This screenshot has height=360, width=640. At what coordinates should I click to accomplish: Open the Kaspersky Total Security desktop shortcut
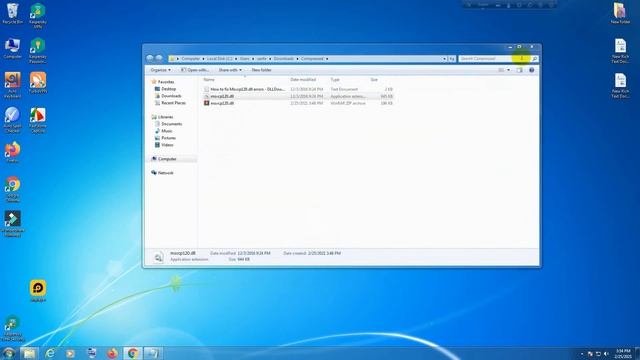pyautogui.click(x=12, y=328)
